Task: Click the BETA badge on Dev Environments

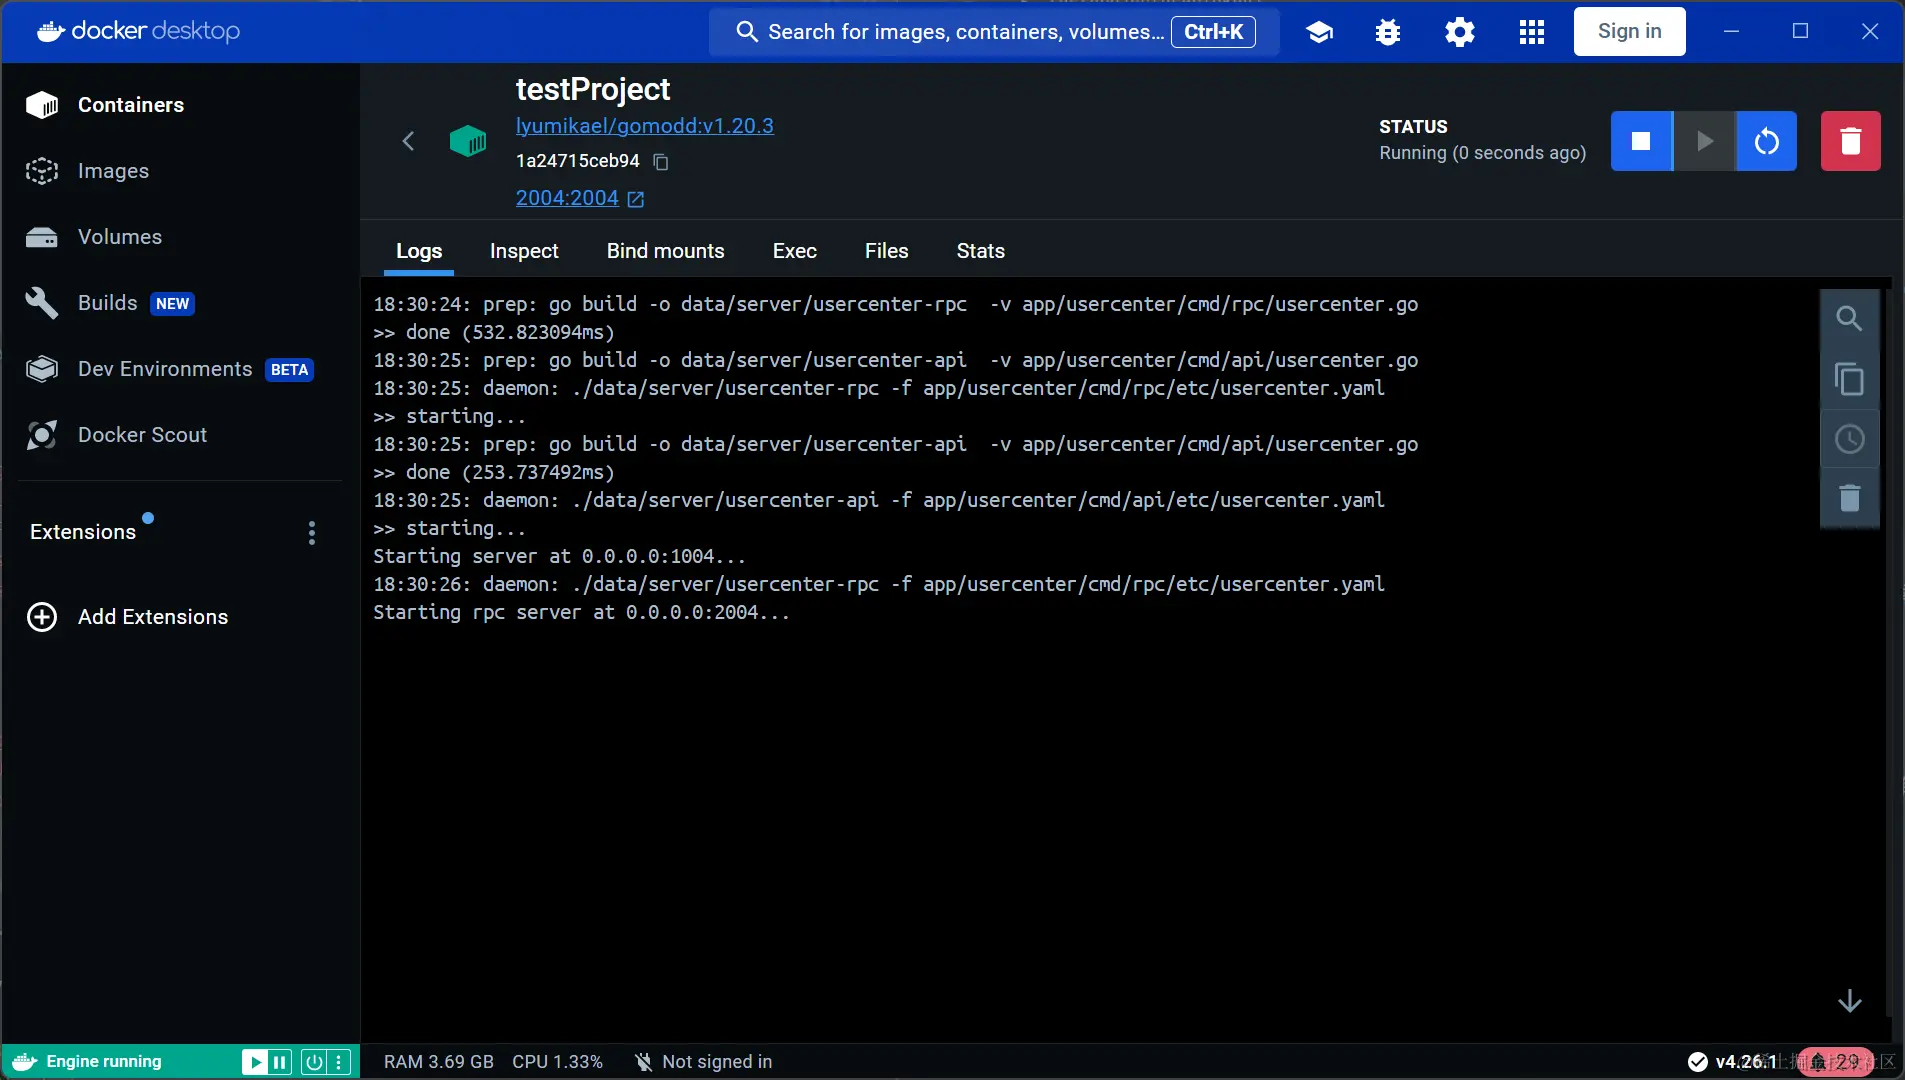Action: (290, 370)
